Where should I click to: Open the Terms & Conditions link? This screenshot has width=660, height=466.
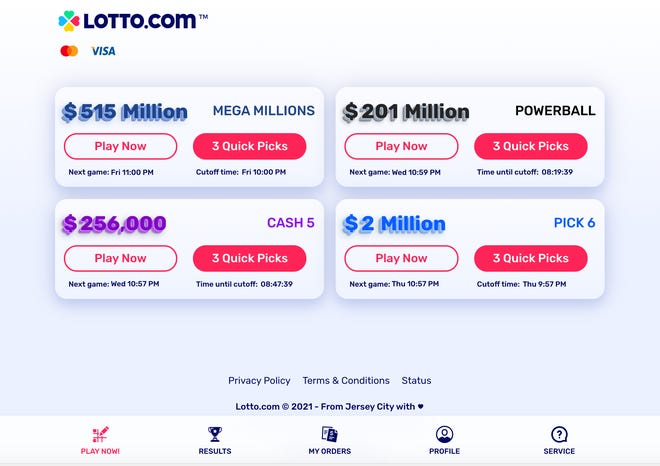pyautogui.click(x=346, y=380)
